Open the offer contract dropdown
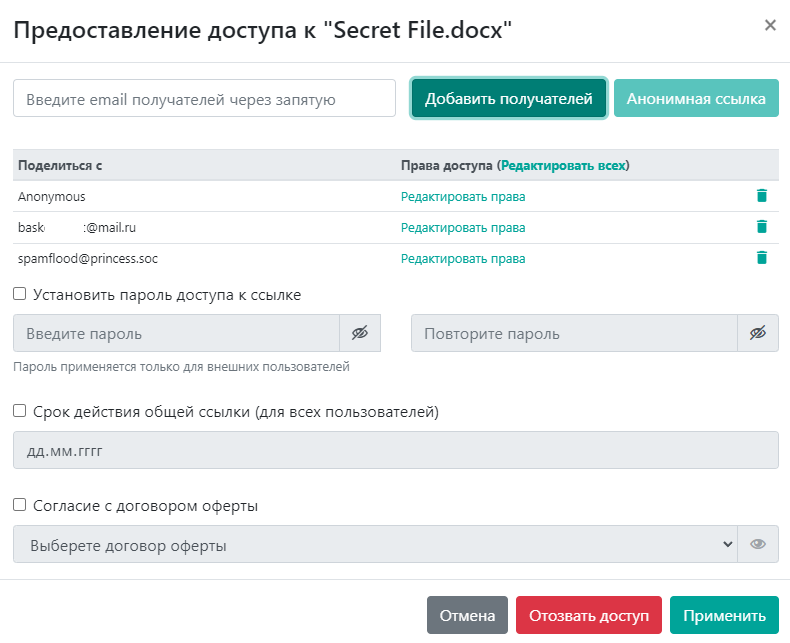This screenshot has height=643, width=790. click(375, 545)
